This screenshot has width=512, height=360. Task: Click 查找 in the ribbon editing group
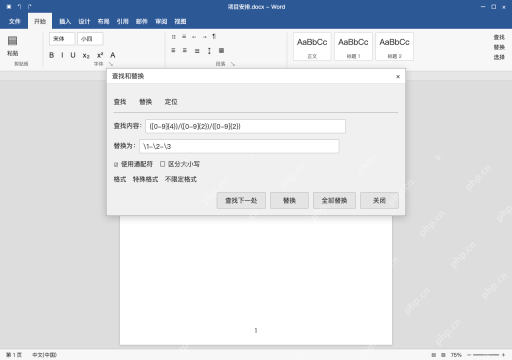pos(499,37)
